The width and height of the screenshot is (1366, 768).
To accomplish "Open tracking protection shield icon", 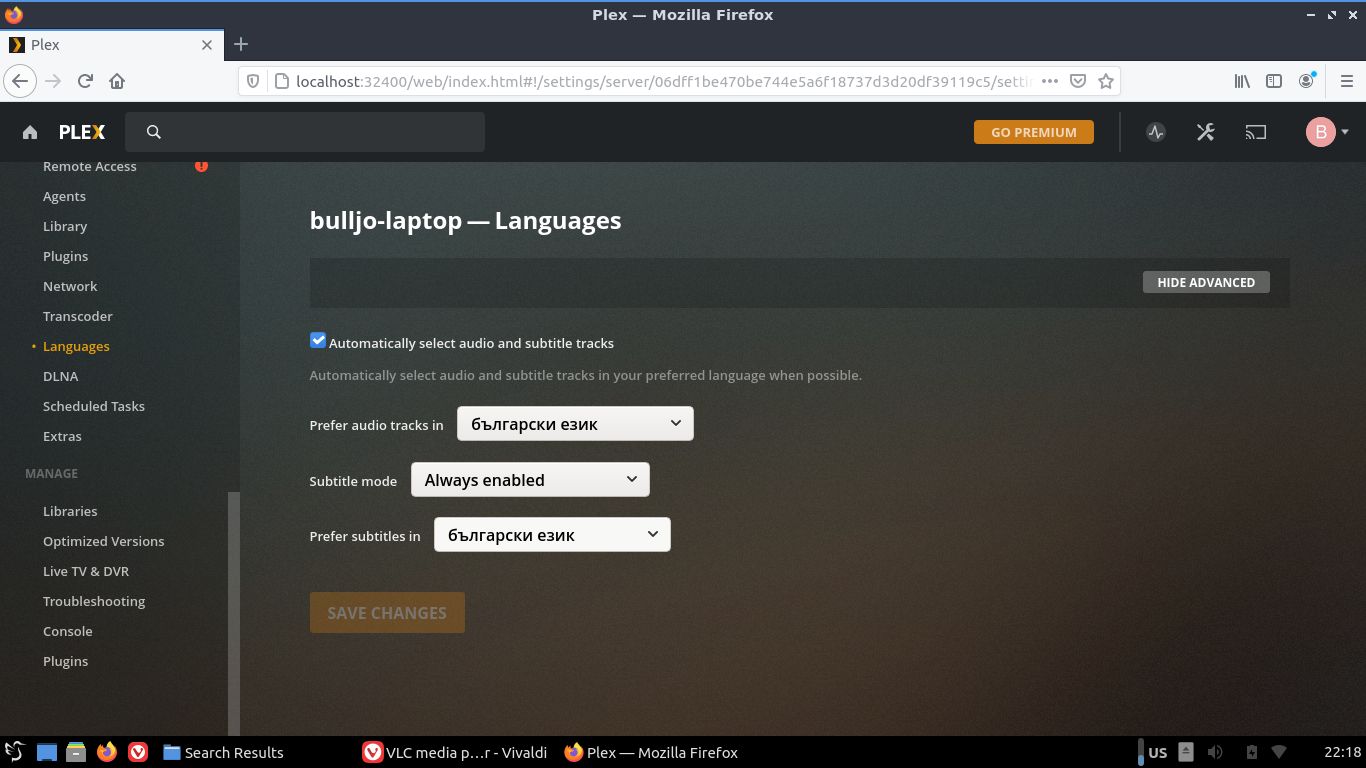I will [x=253, y=81].
